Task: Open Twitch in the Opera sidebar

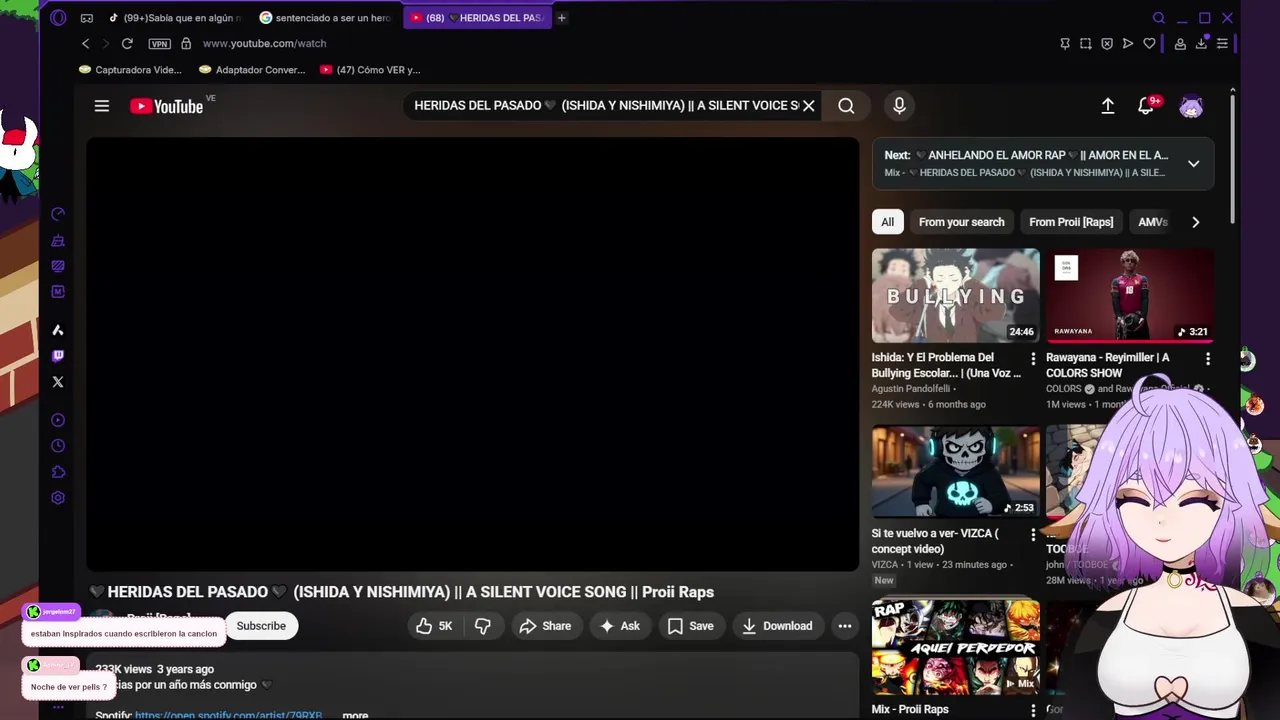Action: click(58, 356)
